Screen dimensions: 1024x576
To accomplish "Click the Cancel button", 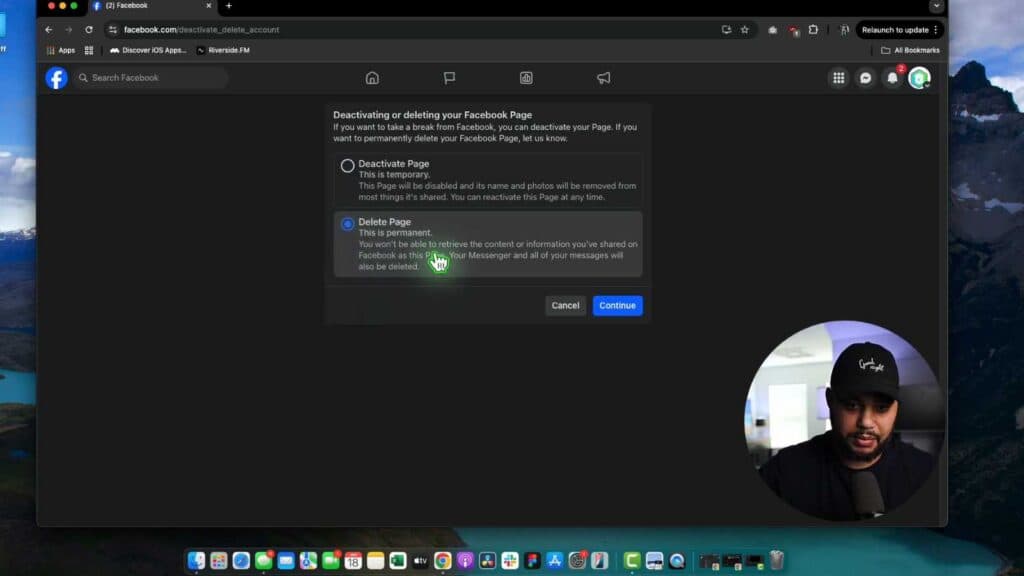I will click(x=565, y=306).
